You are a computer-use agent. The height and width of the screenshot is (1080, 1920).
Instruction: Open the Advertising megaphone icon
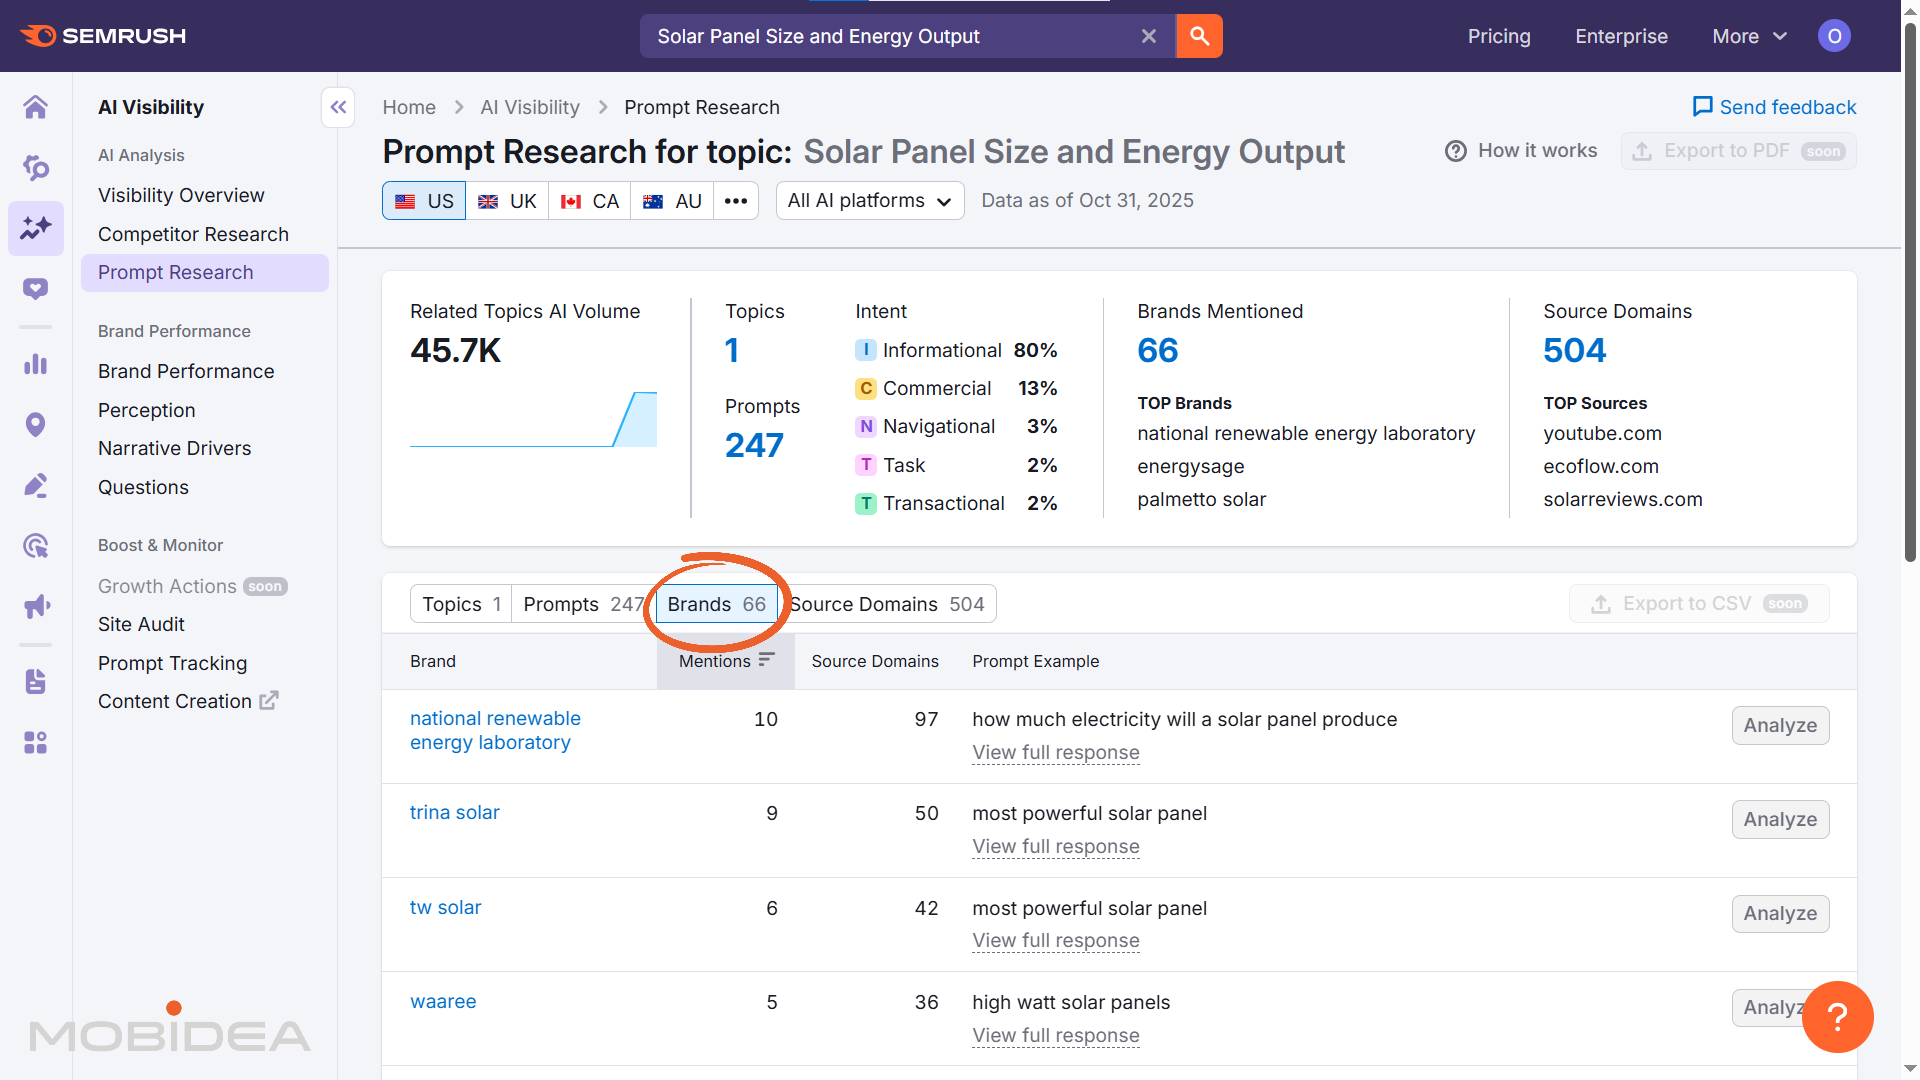coord(36,606)
